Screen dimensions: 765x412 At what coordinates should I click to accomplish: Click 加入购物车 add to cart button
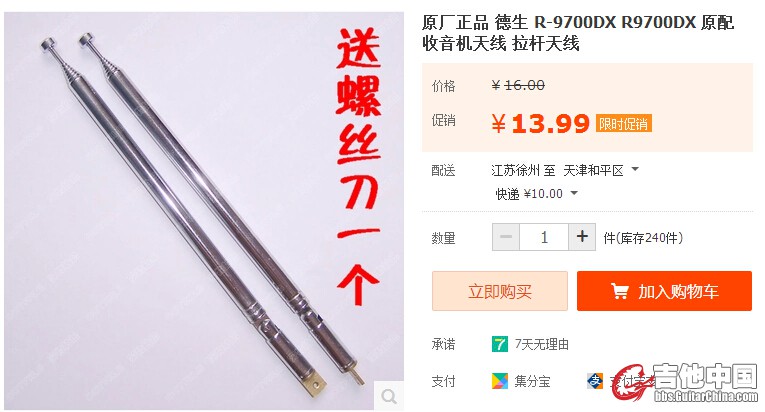coord(664,291)
